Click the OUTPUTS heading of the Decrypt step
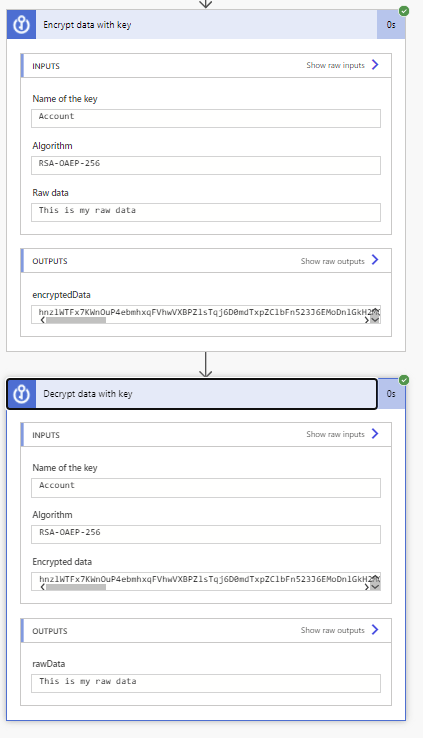Screen dimensions: 423x738 [50, 631]
